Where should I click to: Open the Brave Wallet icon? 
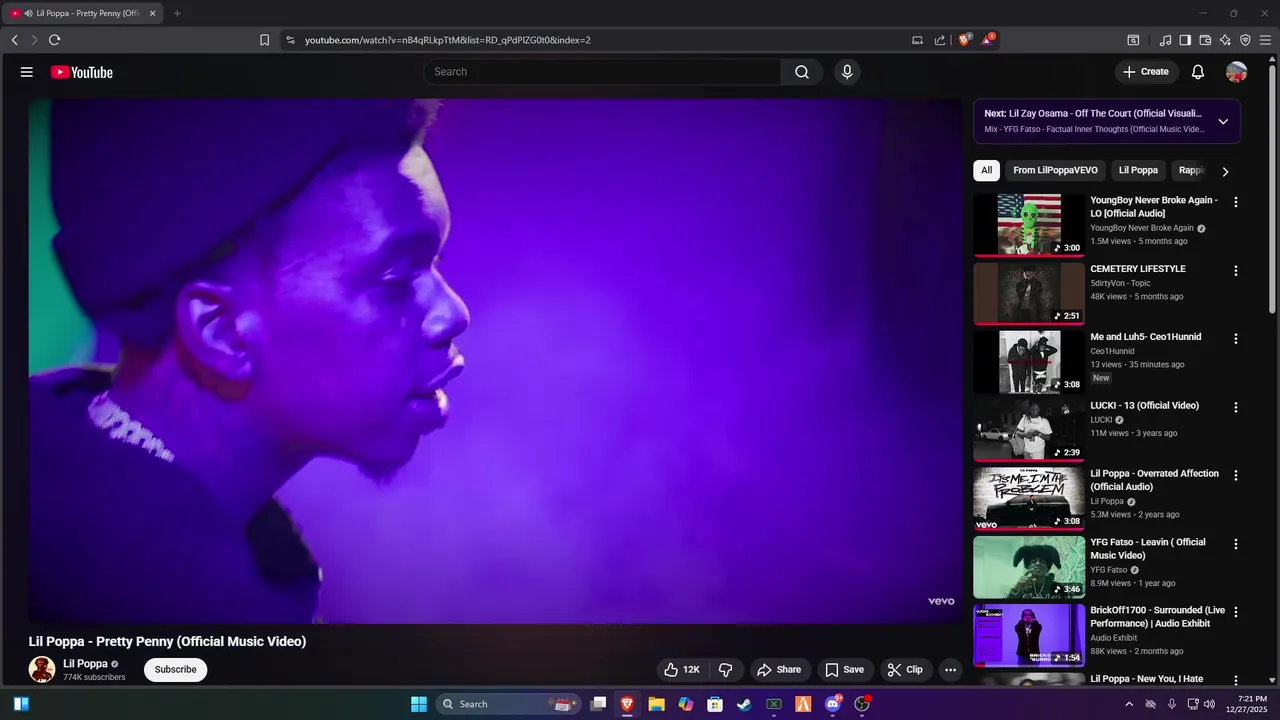tap(1205, 40)
